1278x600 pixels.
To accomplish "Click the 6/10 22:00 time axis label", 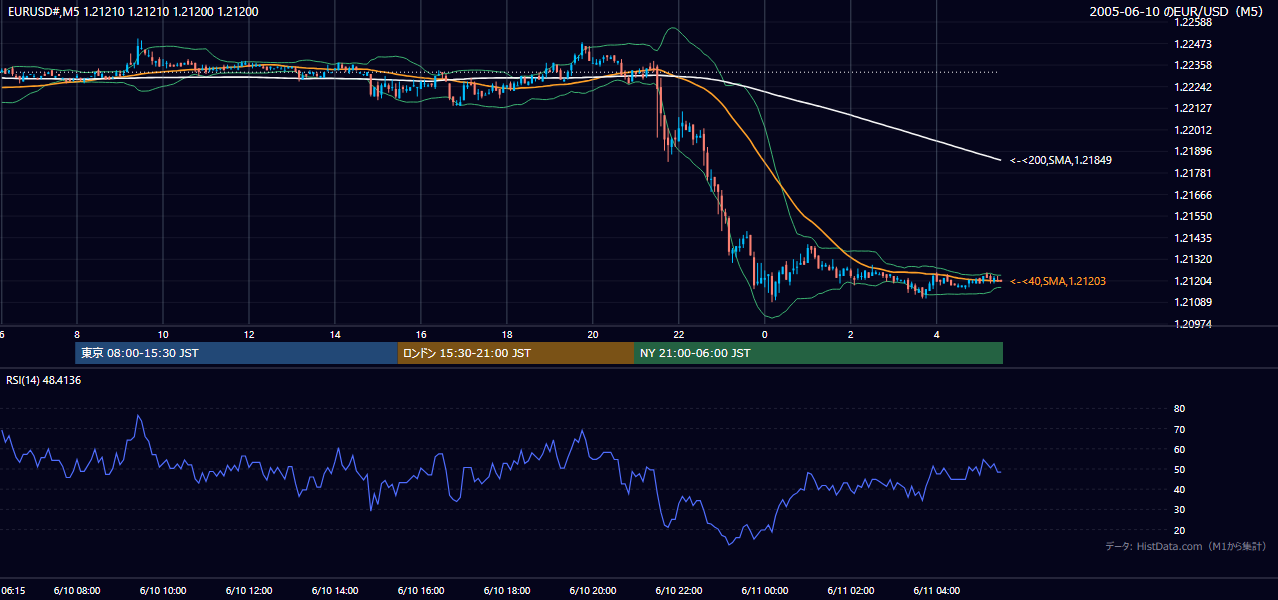I will [x=679, y=591].
